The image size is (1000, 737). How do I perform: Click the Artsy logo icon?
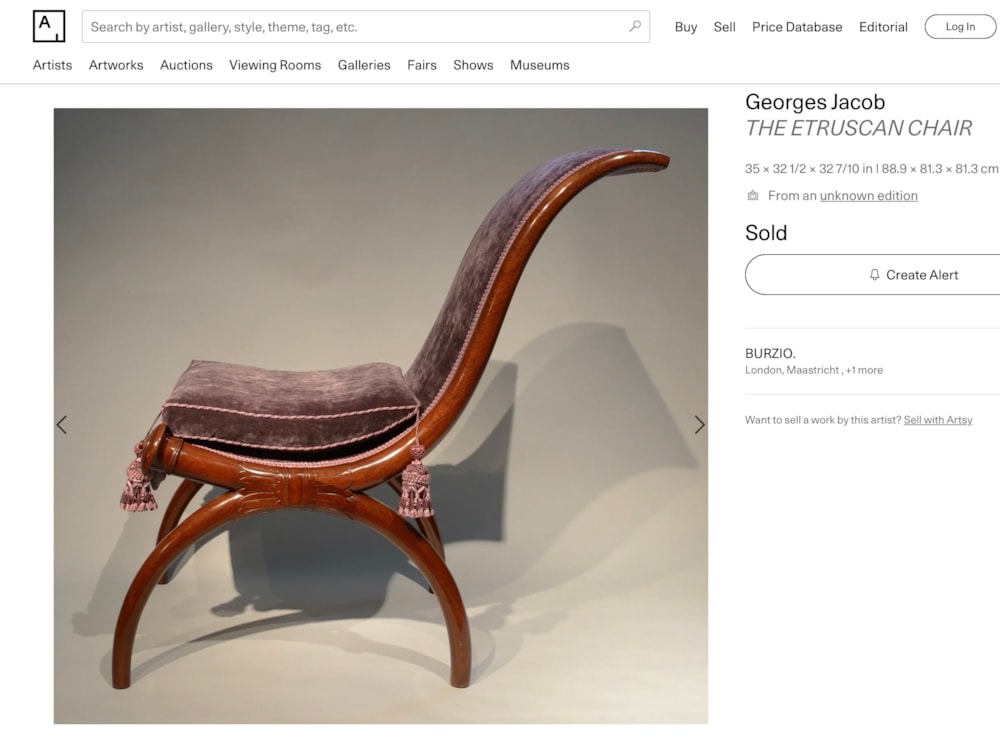49,26
